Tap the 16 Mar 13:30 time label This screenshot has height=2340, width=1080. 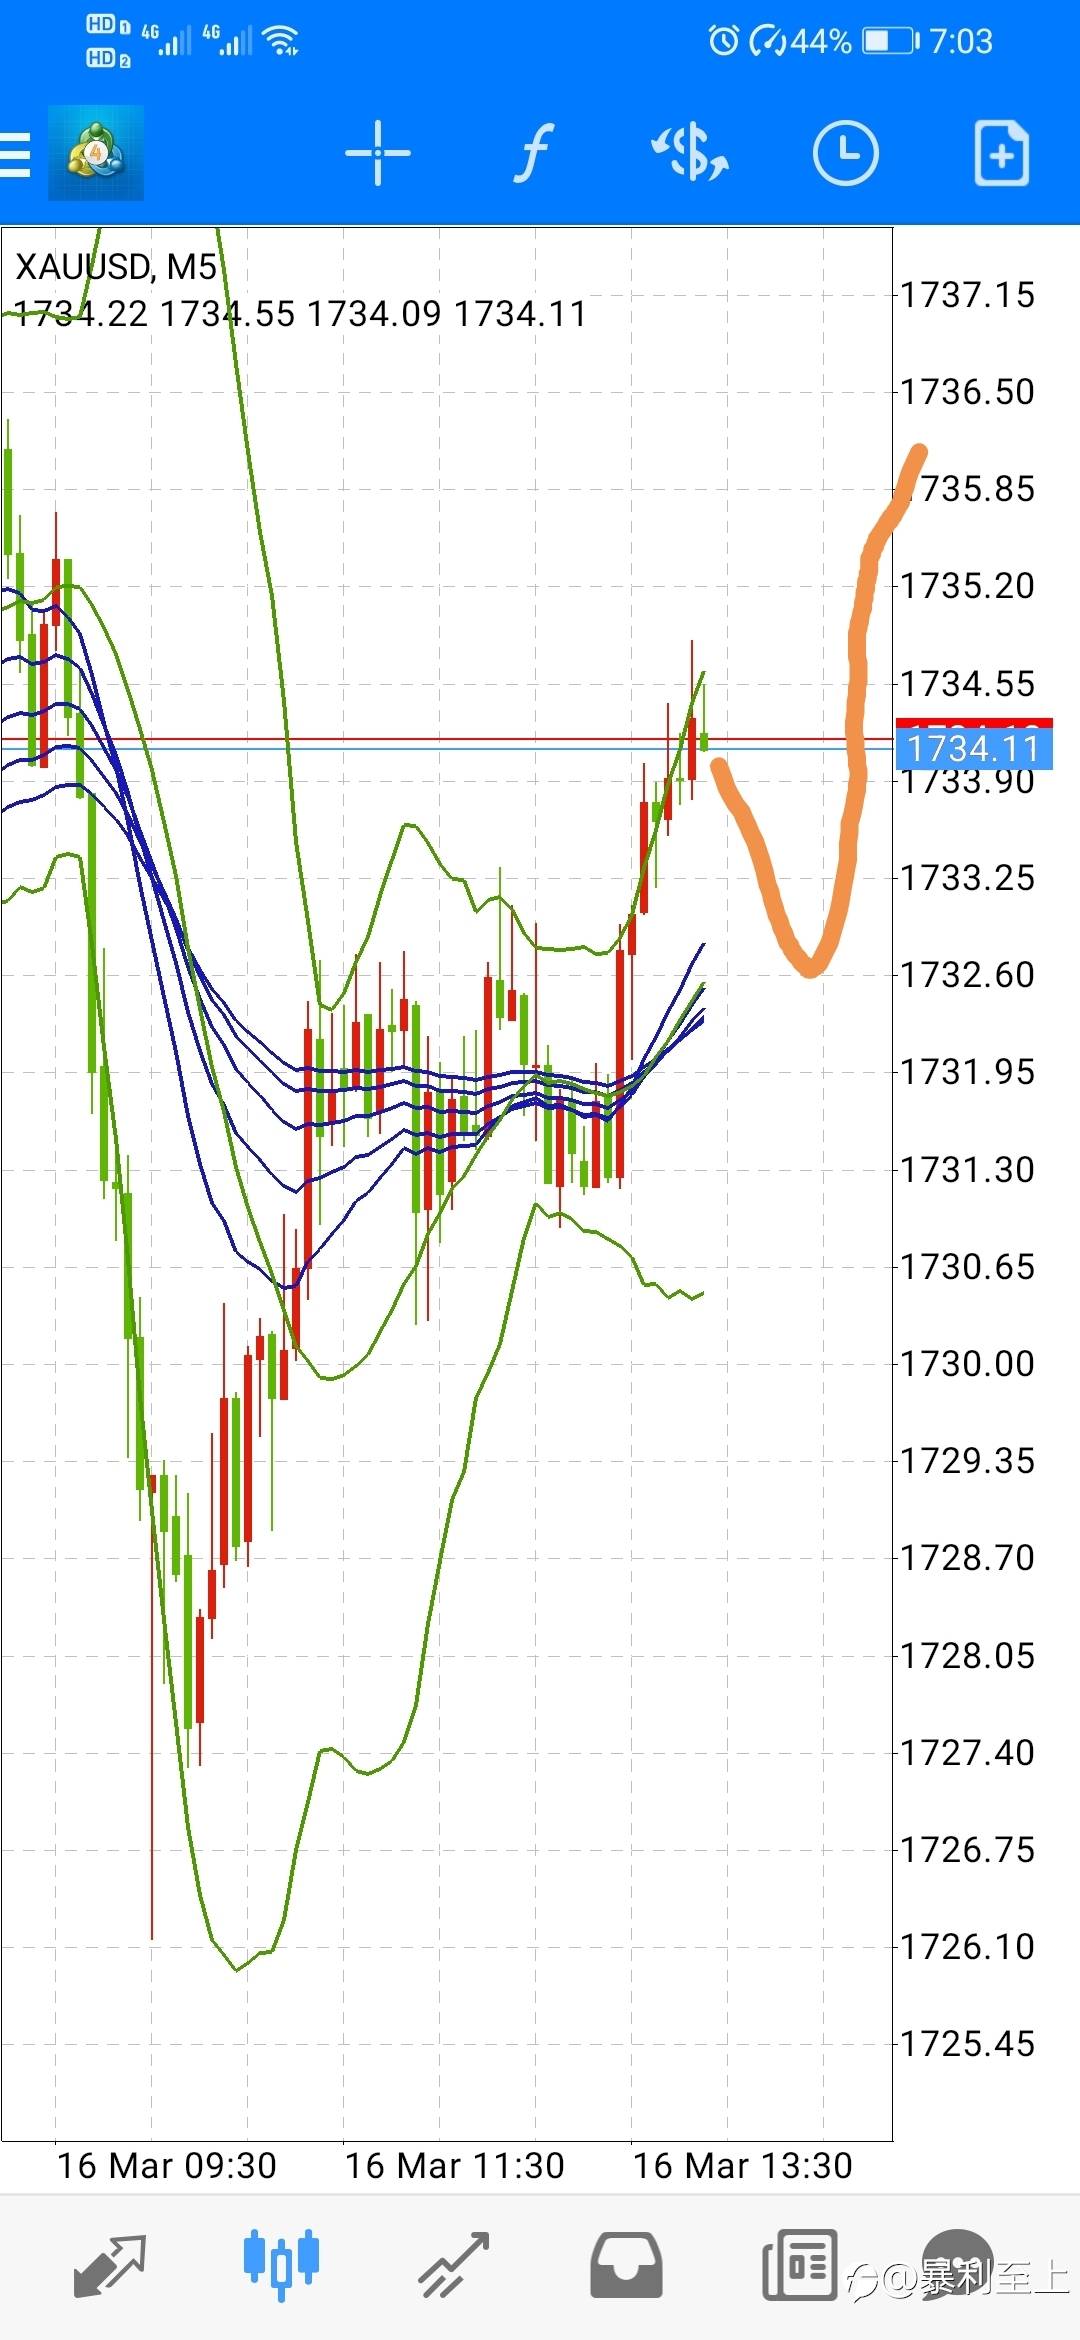point(743,2165)
